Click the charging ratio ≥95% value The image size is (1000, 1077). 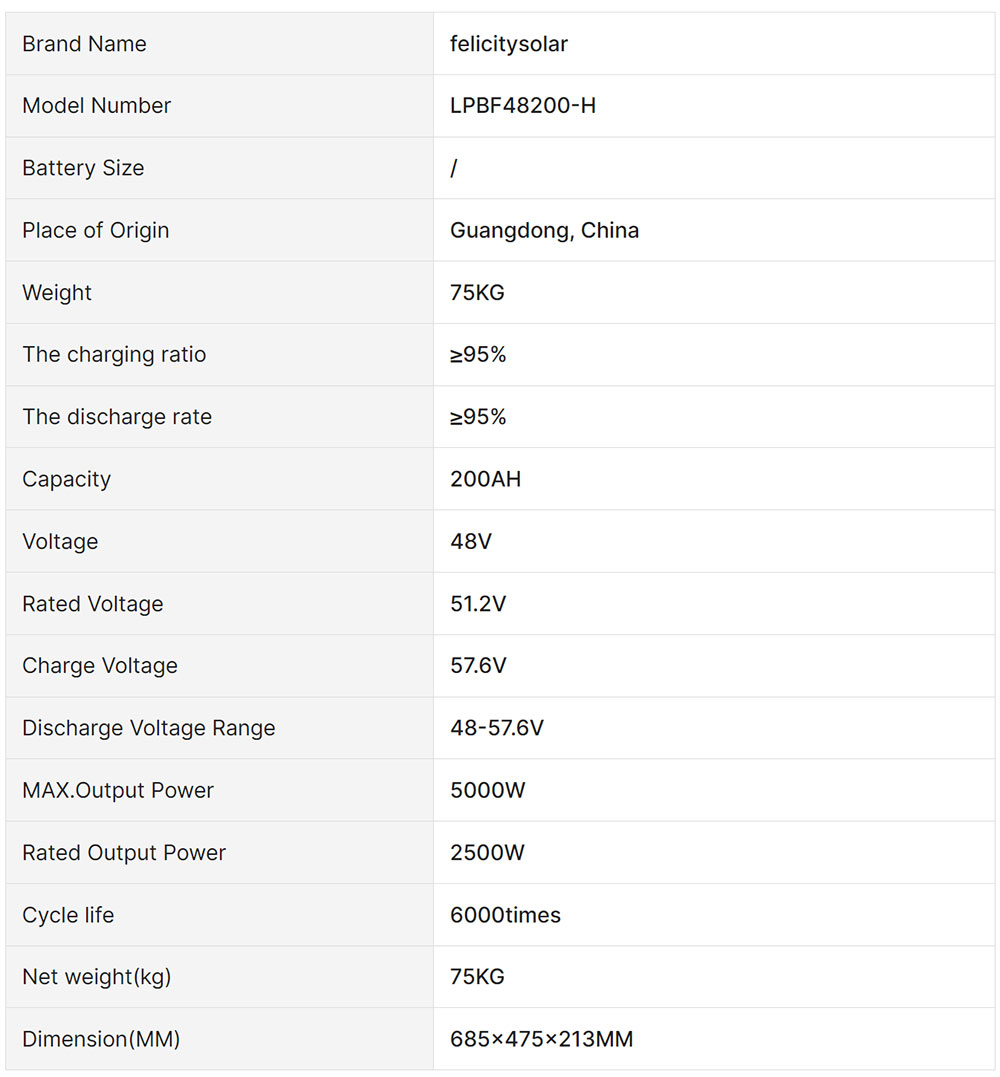(x=478, y=354)
